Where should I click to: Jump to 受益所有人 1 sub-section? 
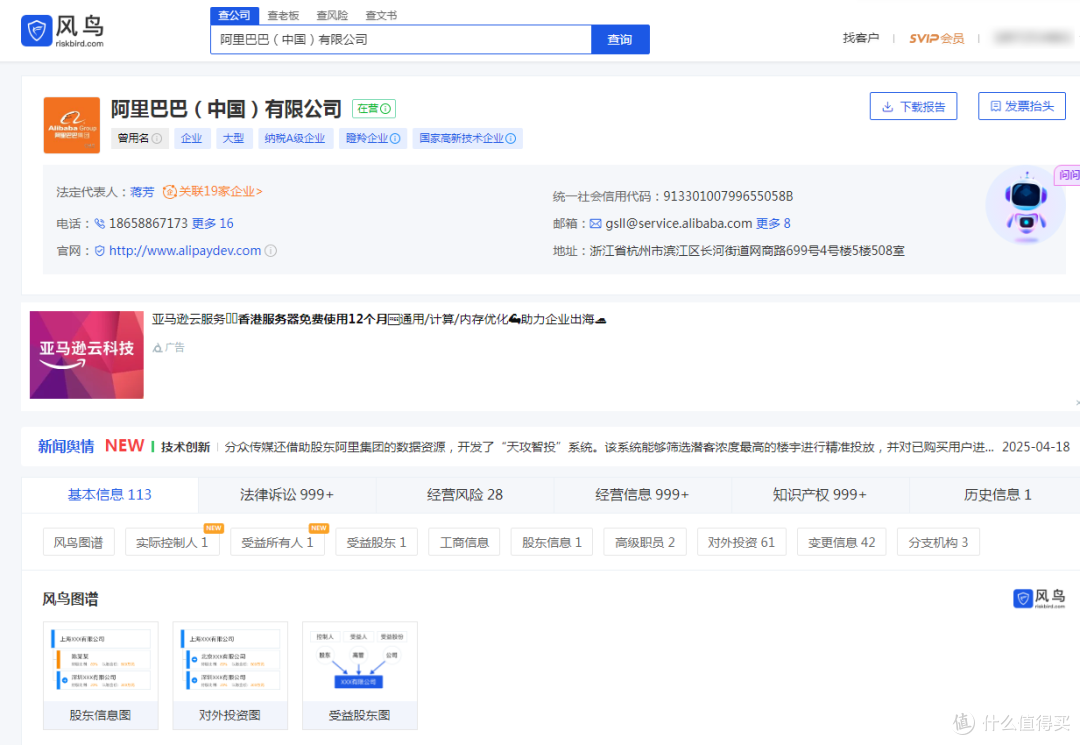(278, 542)
